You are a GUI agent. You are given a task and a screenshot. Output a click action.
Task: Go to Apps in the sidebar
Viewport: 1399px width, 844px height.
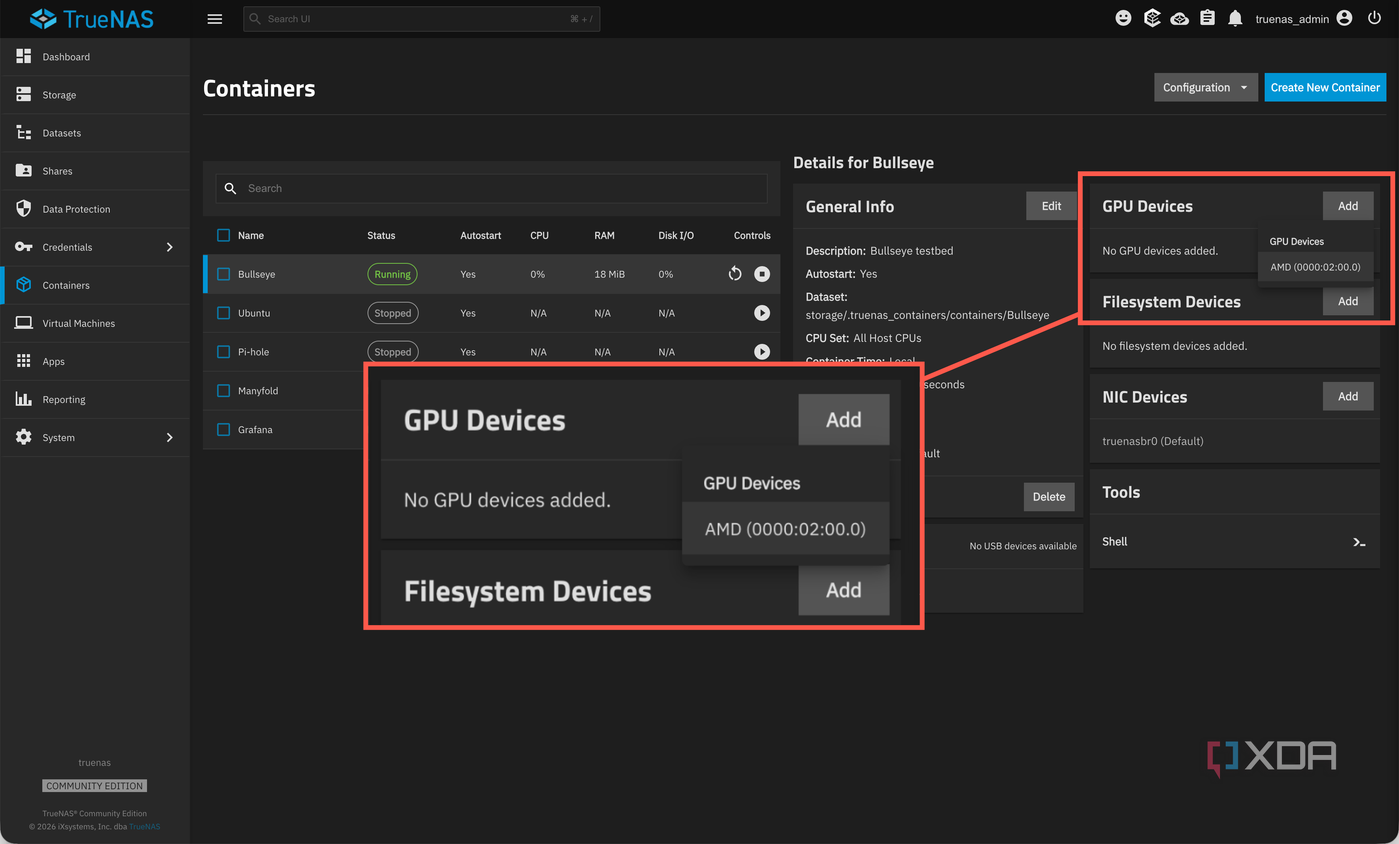pyautogui.click(x=95, y=361)
